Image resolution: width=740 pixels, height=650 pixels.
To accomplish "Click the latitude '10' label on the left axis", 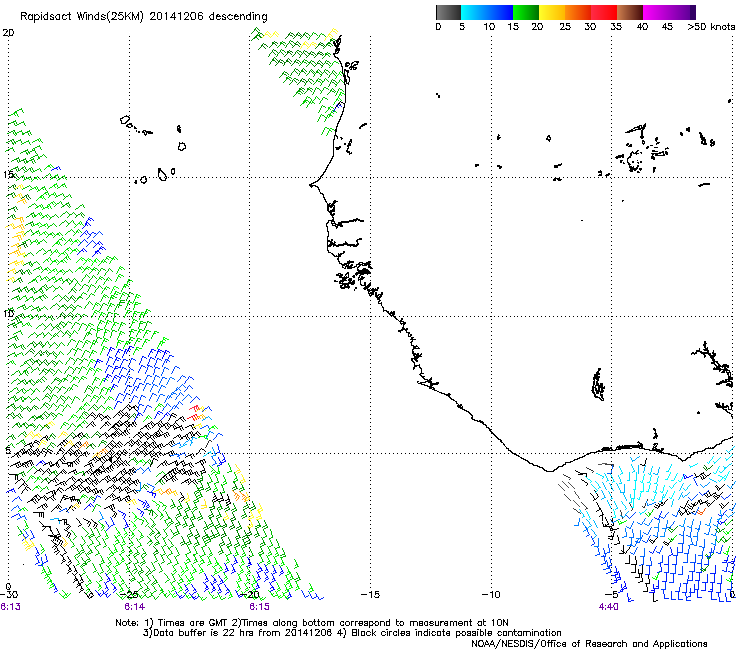I will pos(8,313).
